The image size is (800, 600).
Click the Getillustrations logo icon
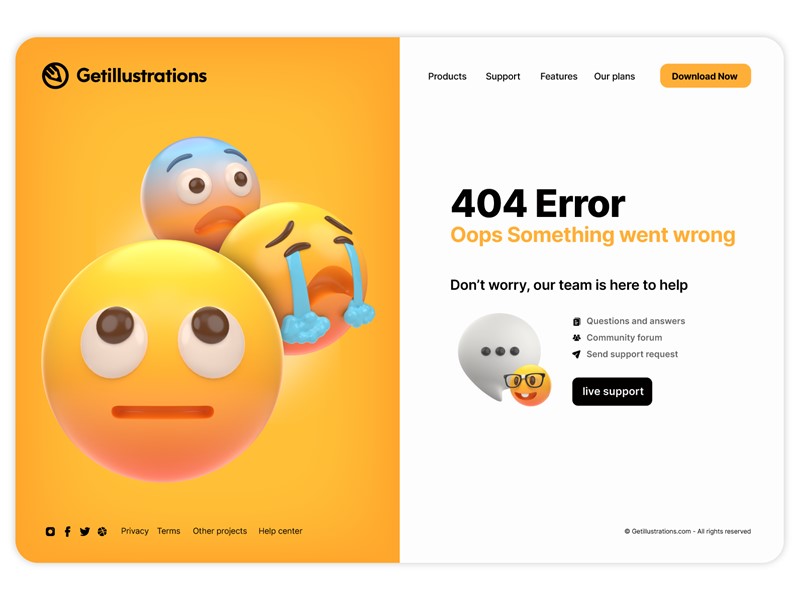pyautogui.click(x=55, y=76)
